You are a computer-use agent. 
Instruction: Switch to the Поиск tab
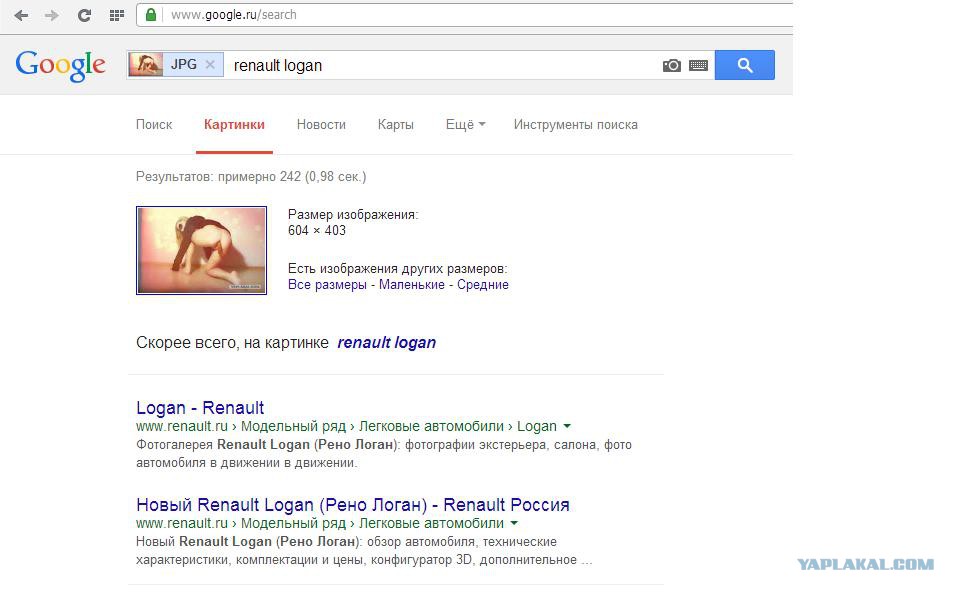154,124
